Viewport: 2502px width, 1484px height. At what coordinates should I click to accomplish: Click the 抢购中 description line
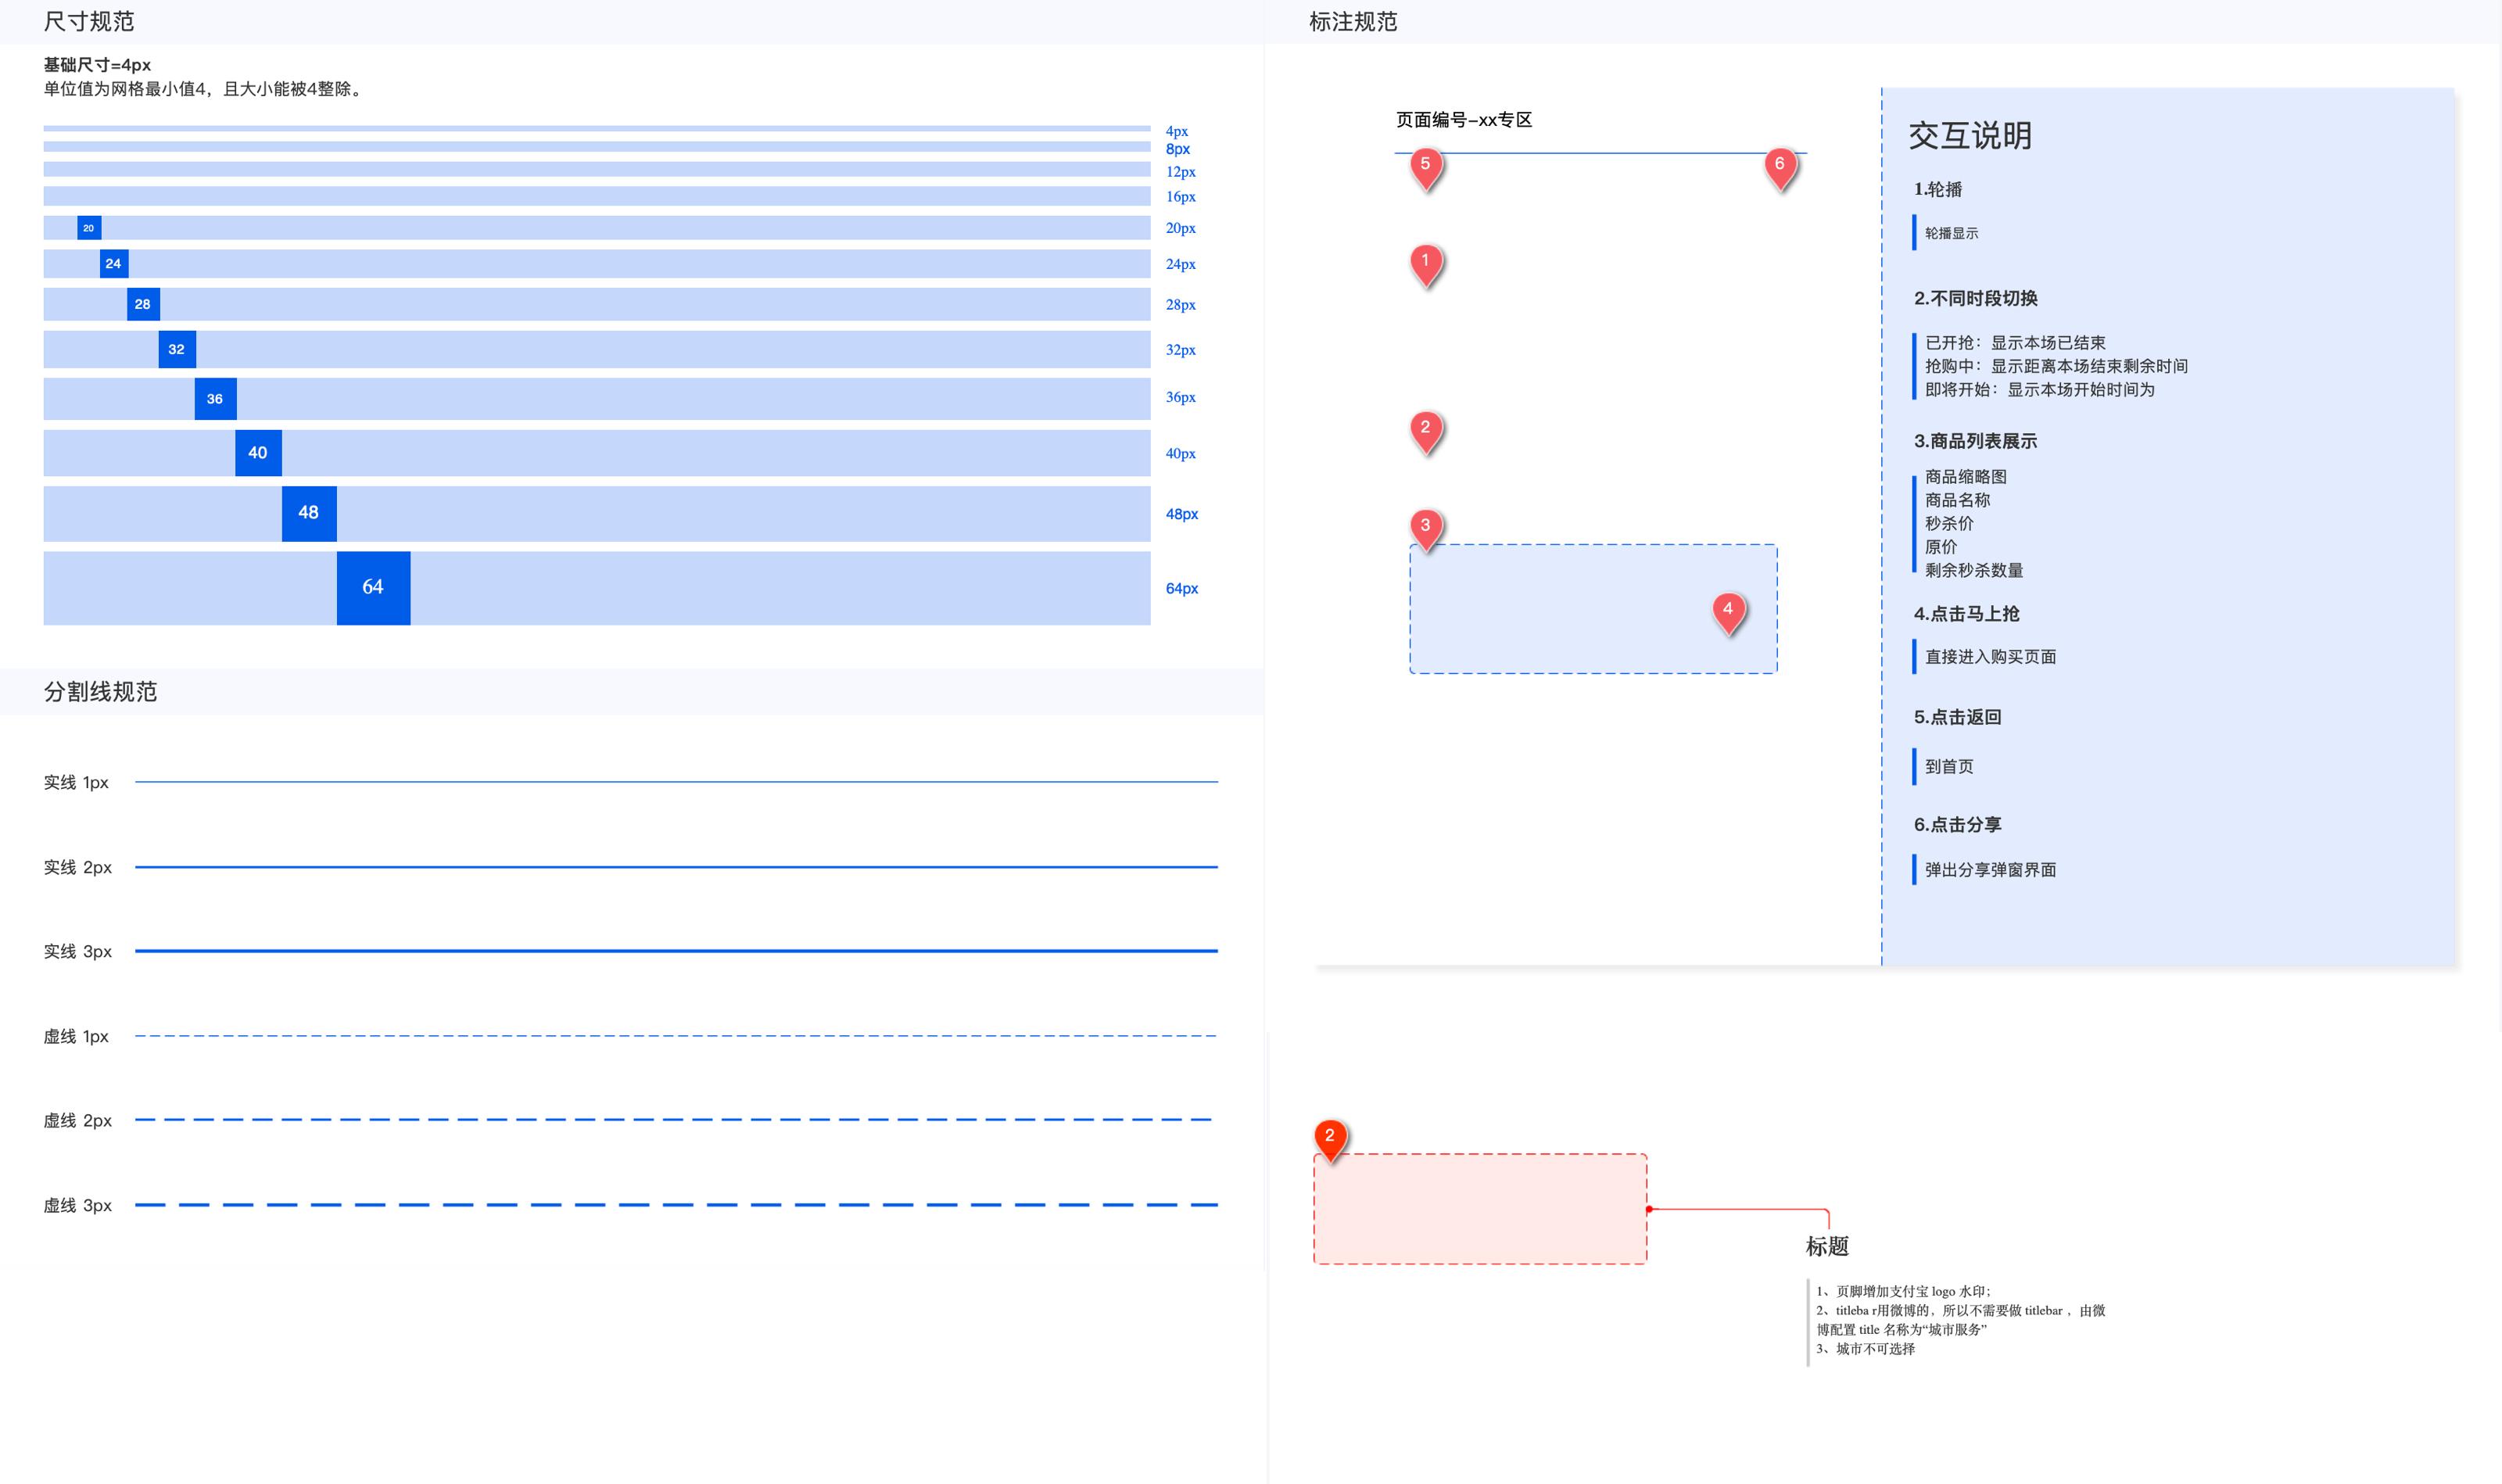[2056, 366]
